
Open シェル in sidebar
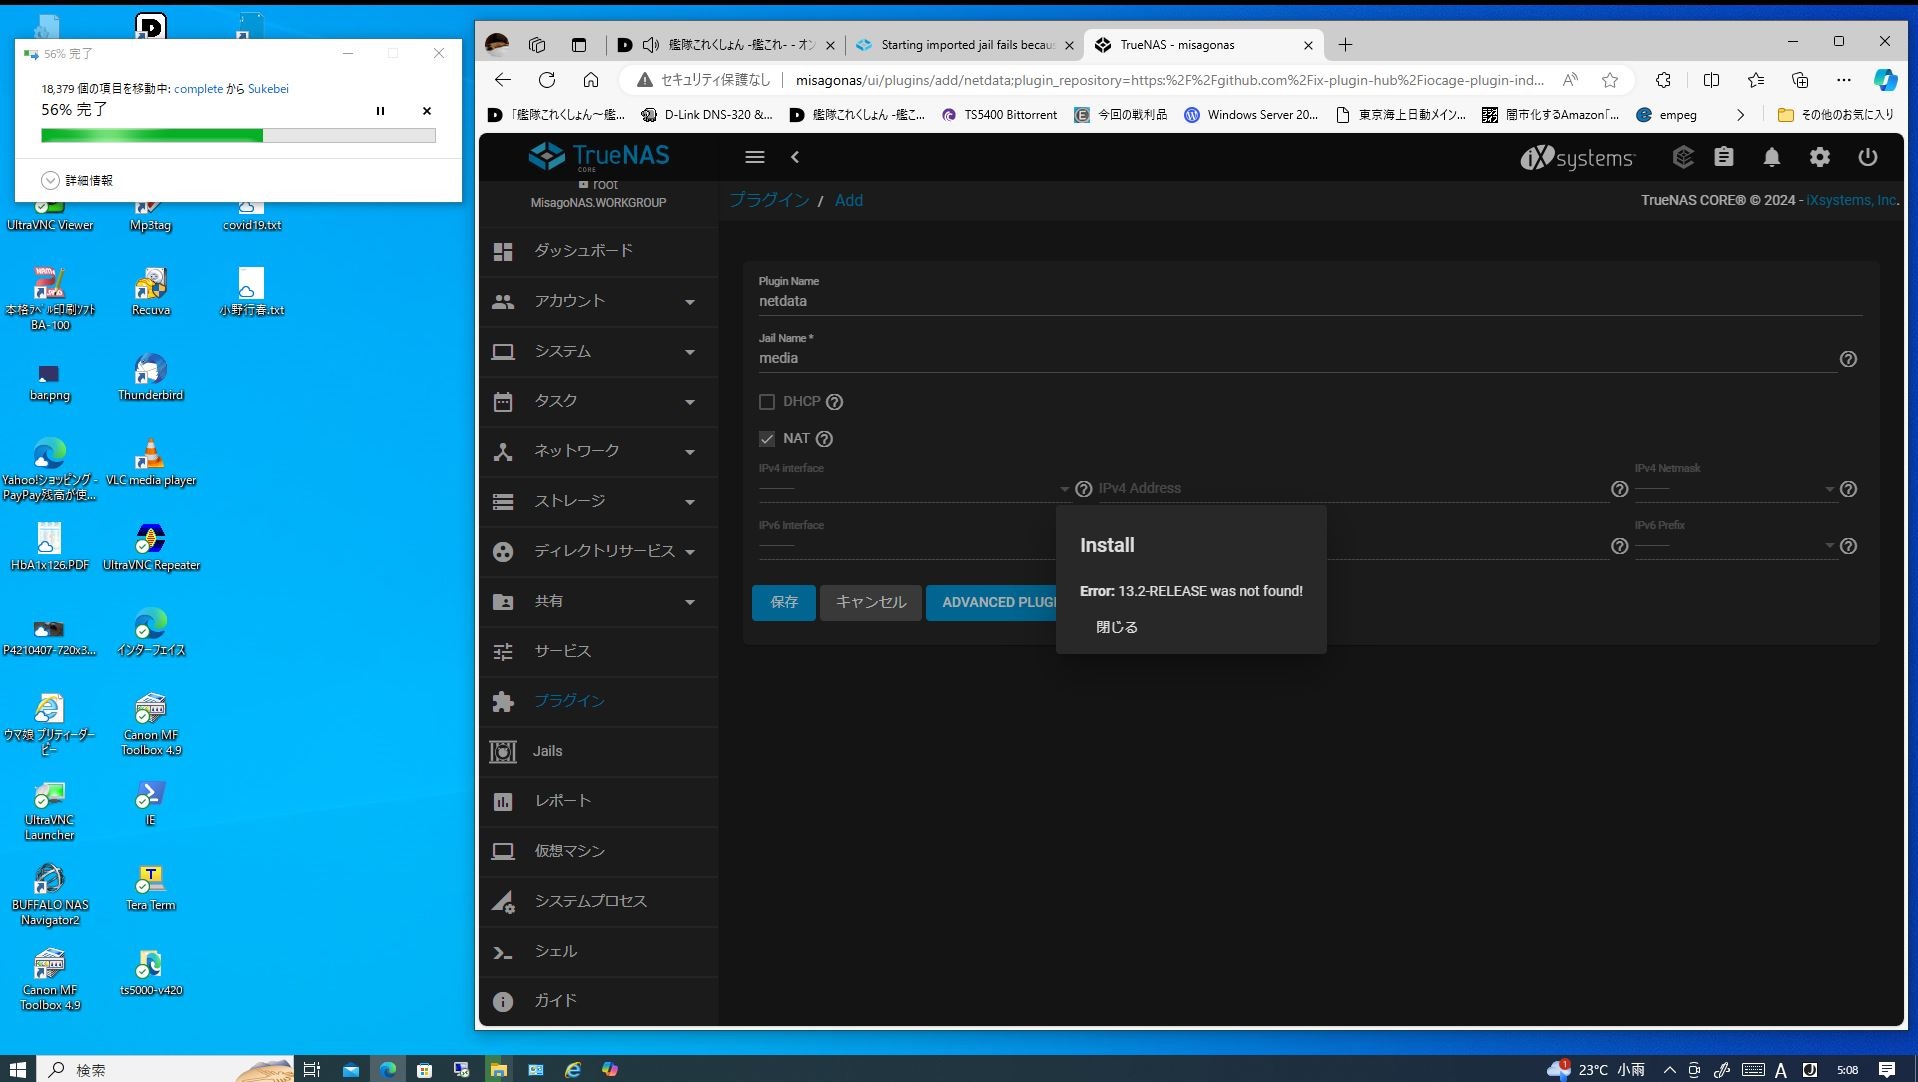[599, 951]
